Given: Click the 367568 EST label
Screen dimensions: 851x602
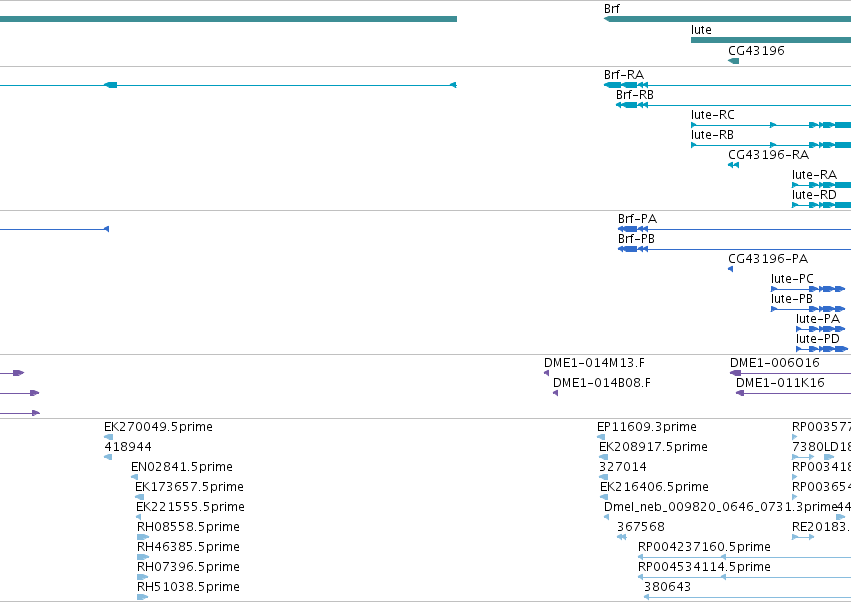Looking at the screenshot, I should (x=640, y=527).
